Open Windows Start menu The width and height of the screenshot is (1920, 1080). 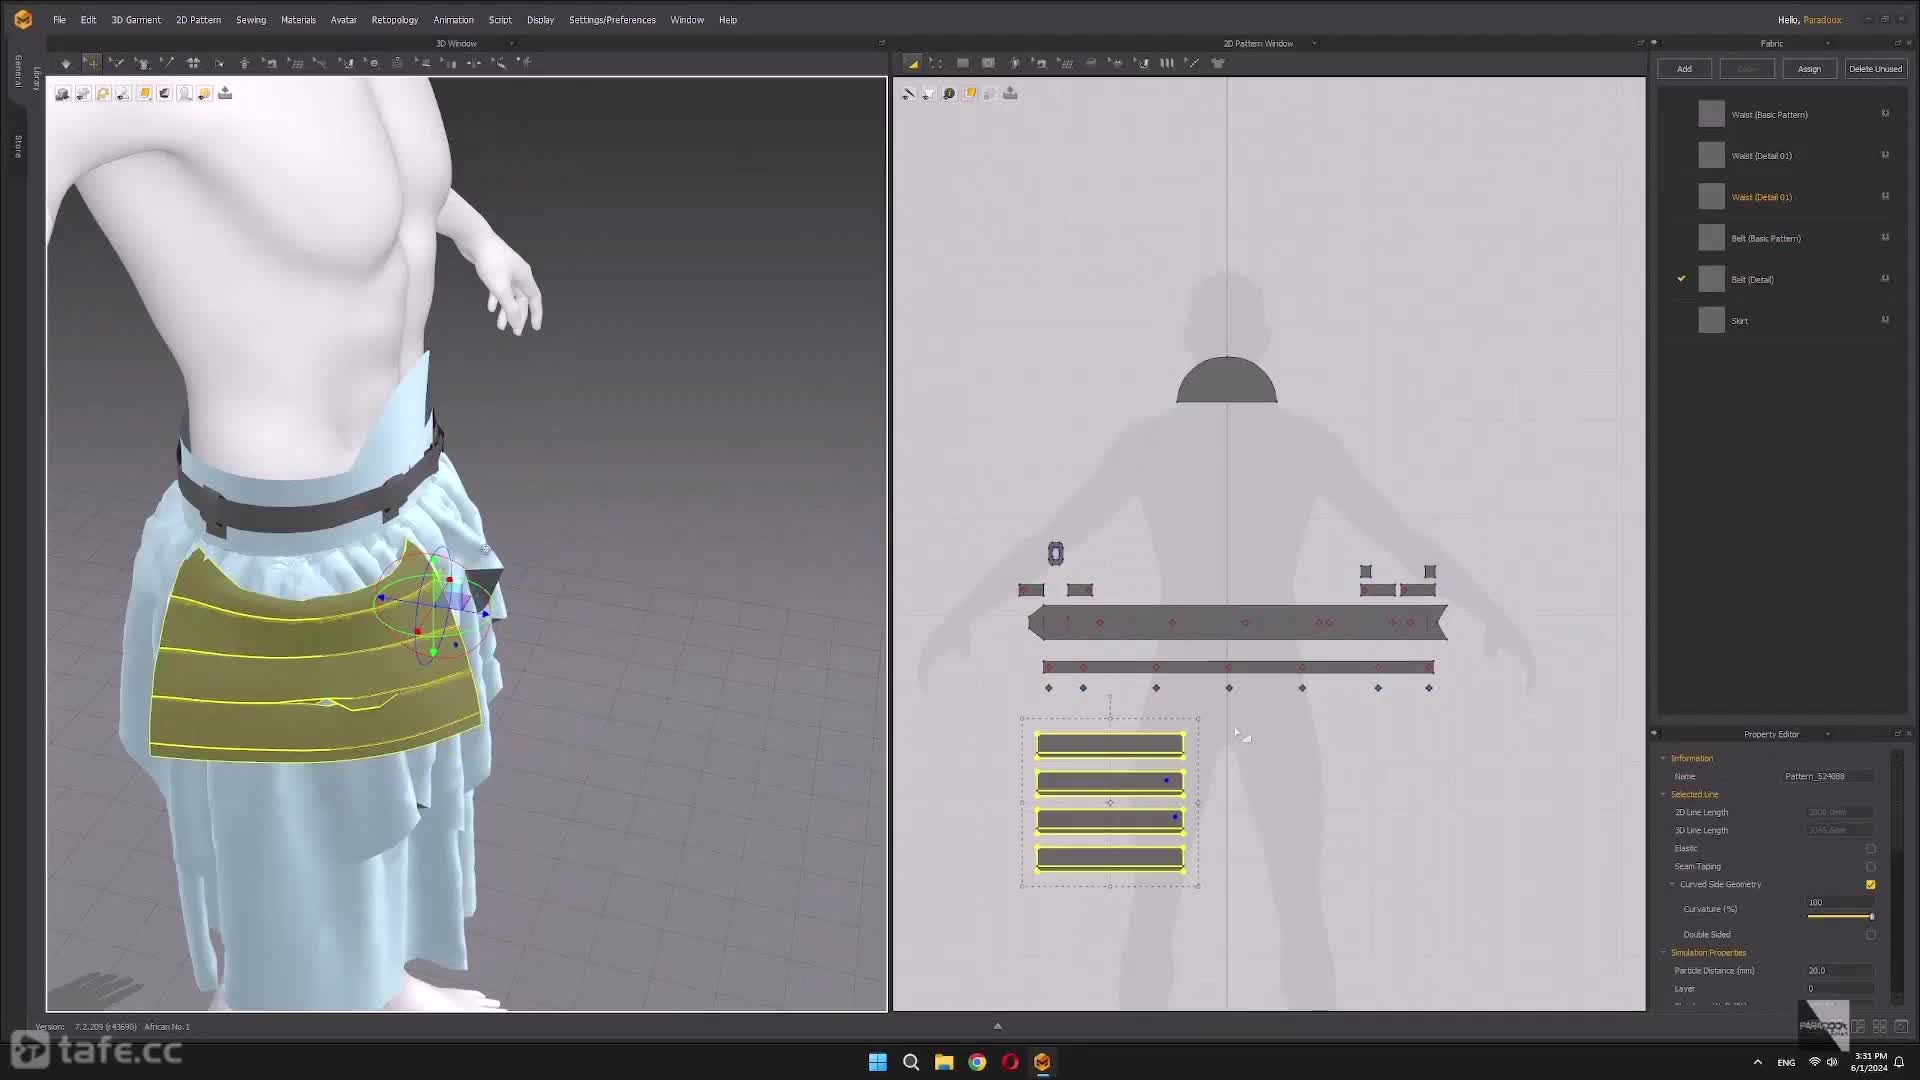tap(878, 1062)
